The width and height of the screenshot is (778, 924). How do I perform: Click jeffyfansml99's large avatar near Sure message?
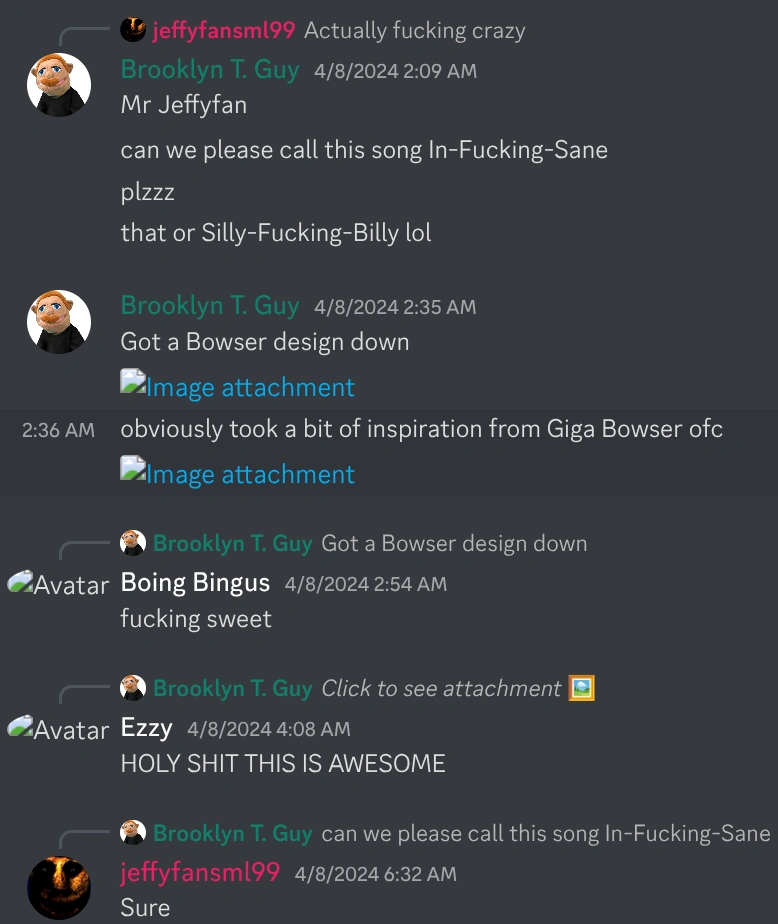coord(59,888)
